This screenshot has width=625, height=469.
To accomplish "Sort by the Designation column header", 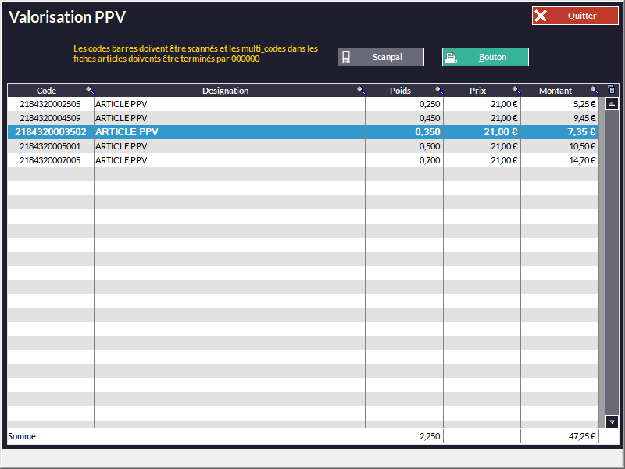I will [x=225, y=90].
